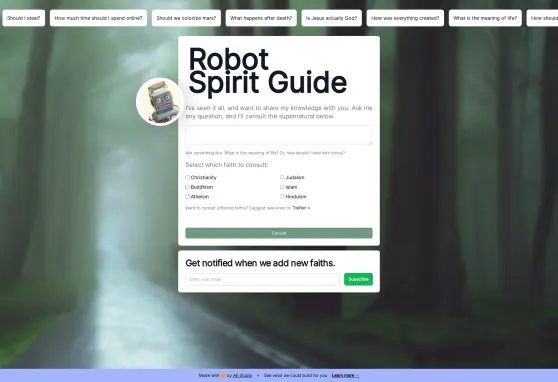Pick 'How much time should I spend online?'
This screenshot has height=382, width=558.
(98, 18)
